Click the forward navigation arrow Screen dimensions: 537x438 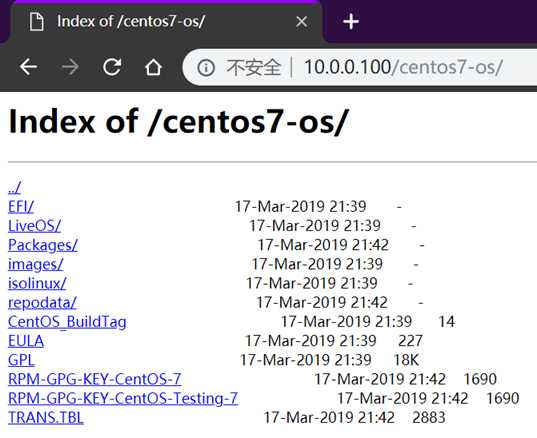[70, 66]
